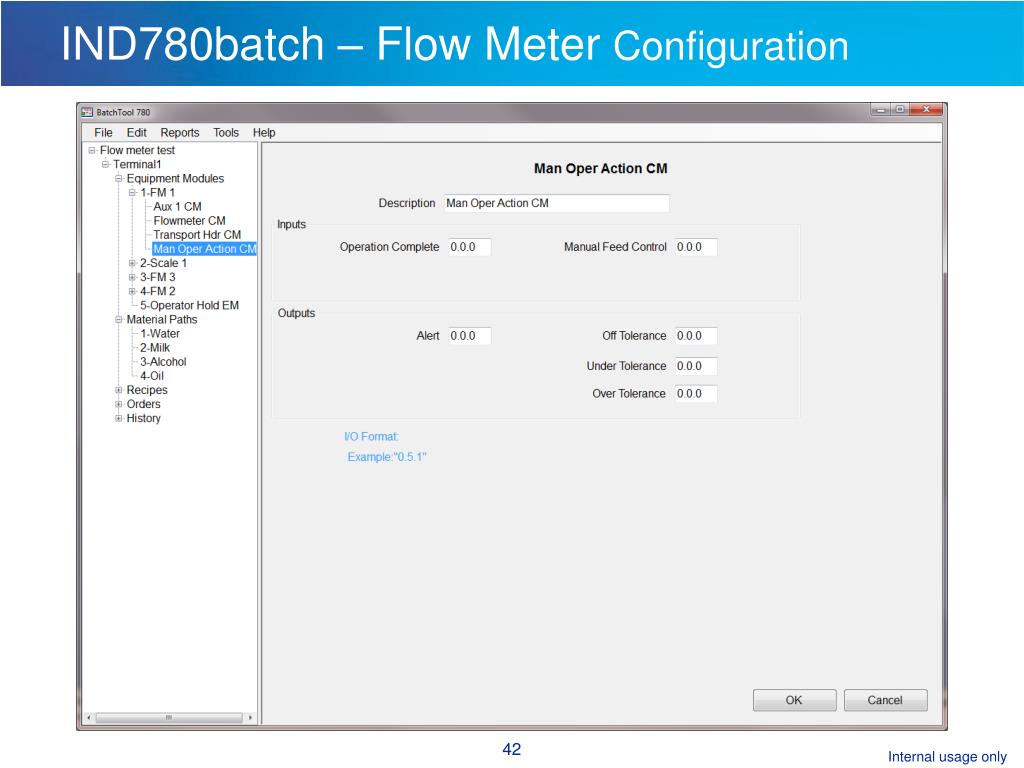
Task: Select the 2-Scale 1 label
Action: pyautogui.click(x=163, y=263)
